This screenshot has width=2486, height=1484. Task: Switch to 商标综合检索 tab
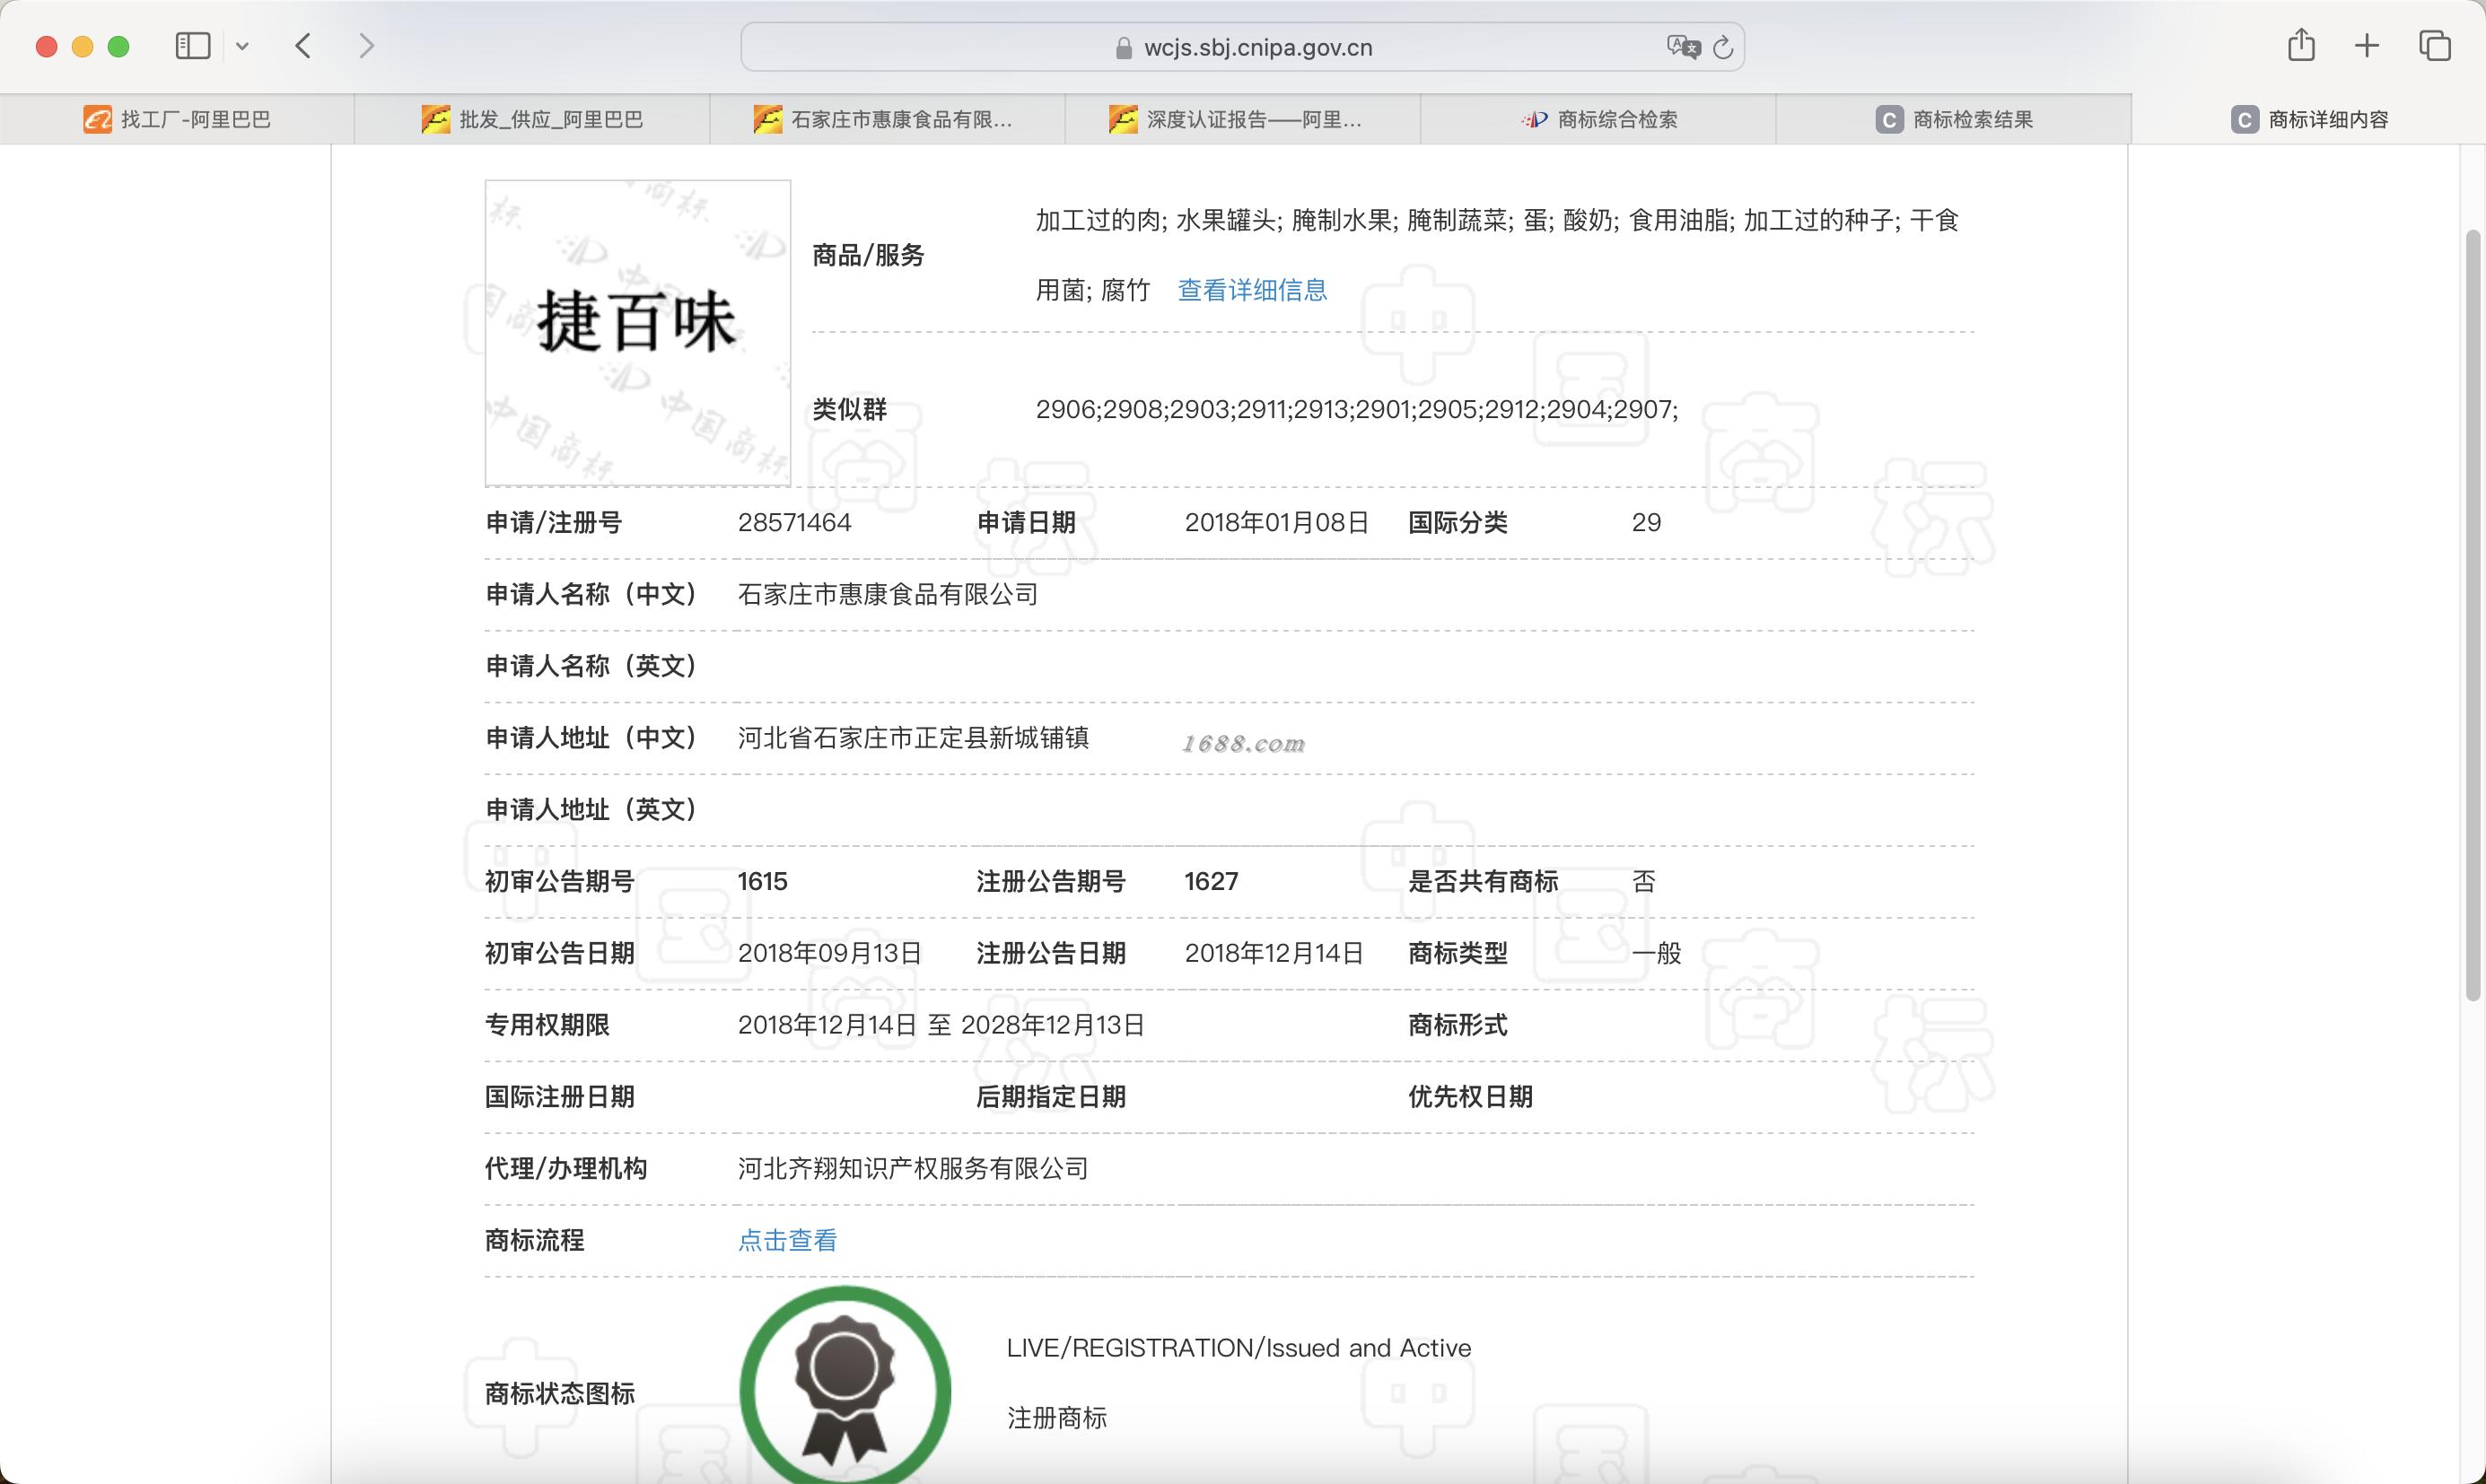pyautogui.click(x=1598, y=120)
